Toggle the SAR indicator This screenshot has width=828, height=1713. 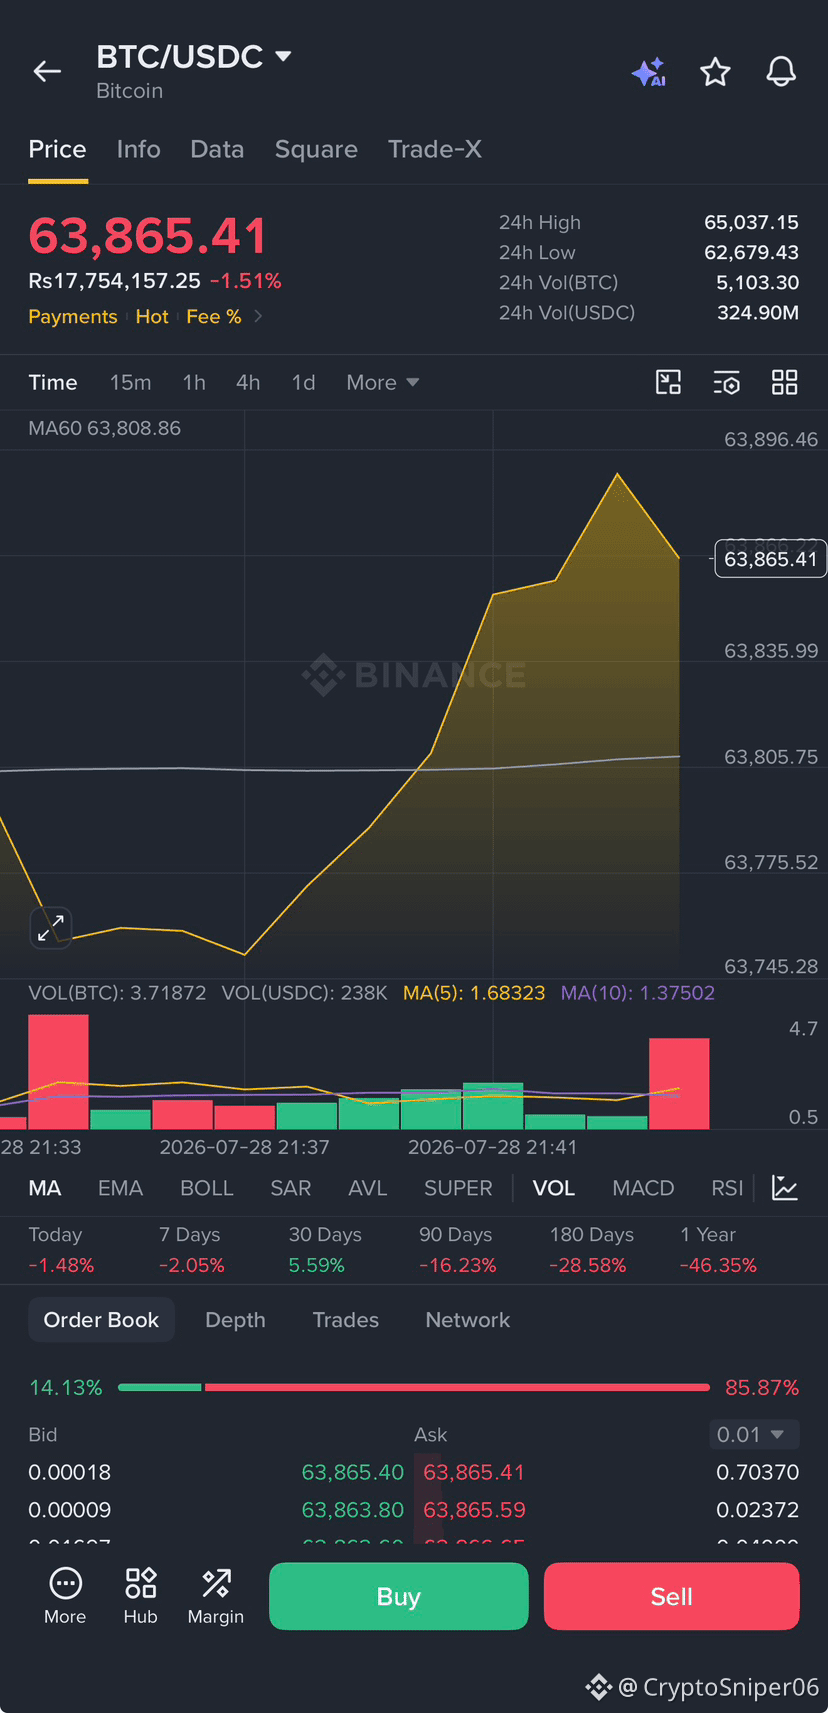[x=291, y=1188]
